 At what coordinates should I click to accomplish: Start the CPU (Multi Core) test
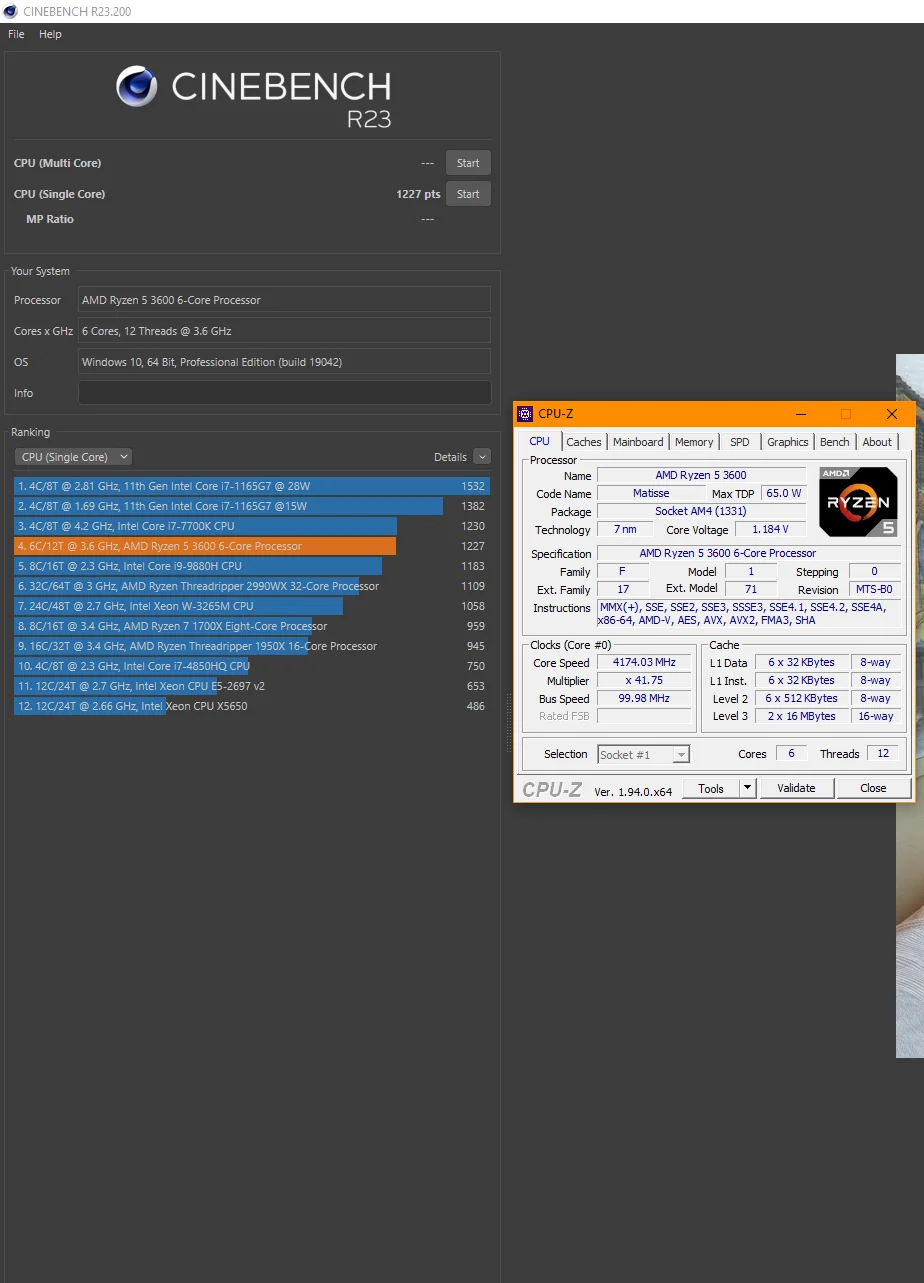[x=468, y=163]
